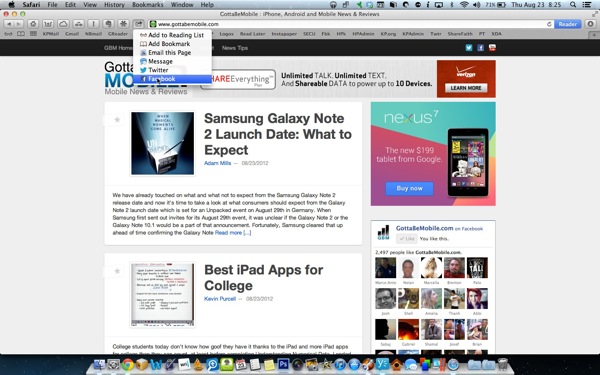This screenshot has height=375, width=600.
Task: Follow the Read more link of Galaxy Note article
Action: [233, 233]
